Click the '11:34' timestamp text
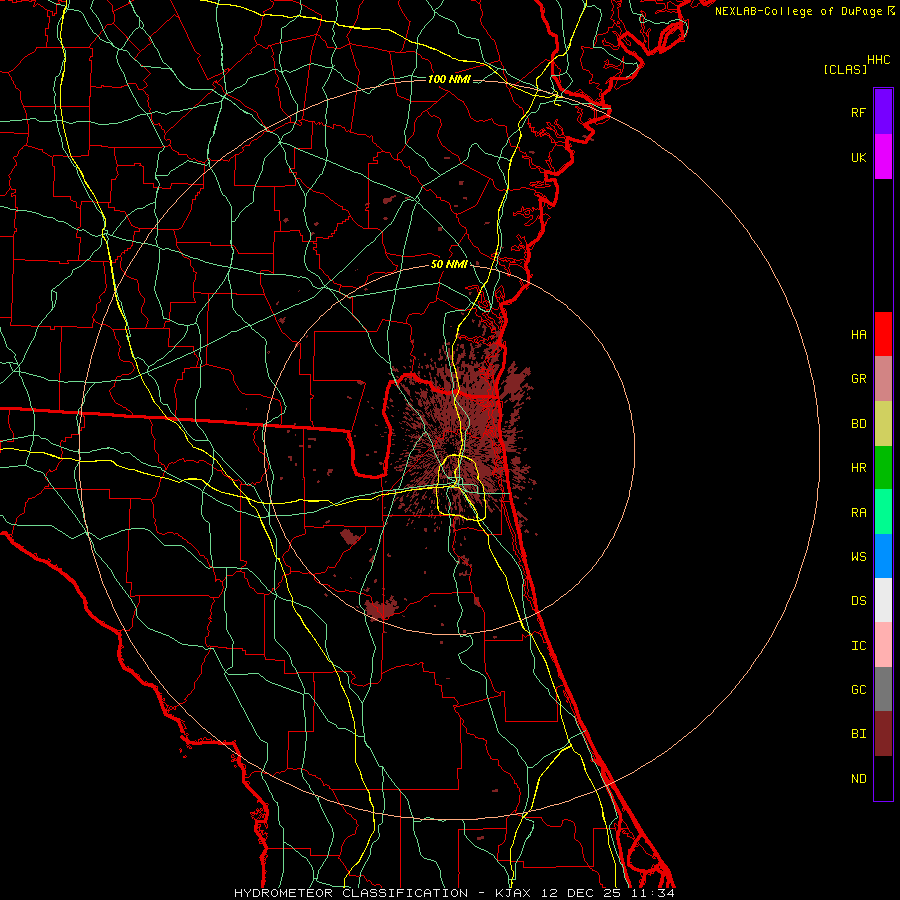This screenshot has width=900, height=900. 653,893
